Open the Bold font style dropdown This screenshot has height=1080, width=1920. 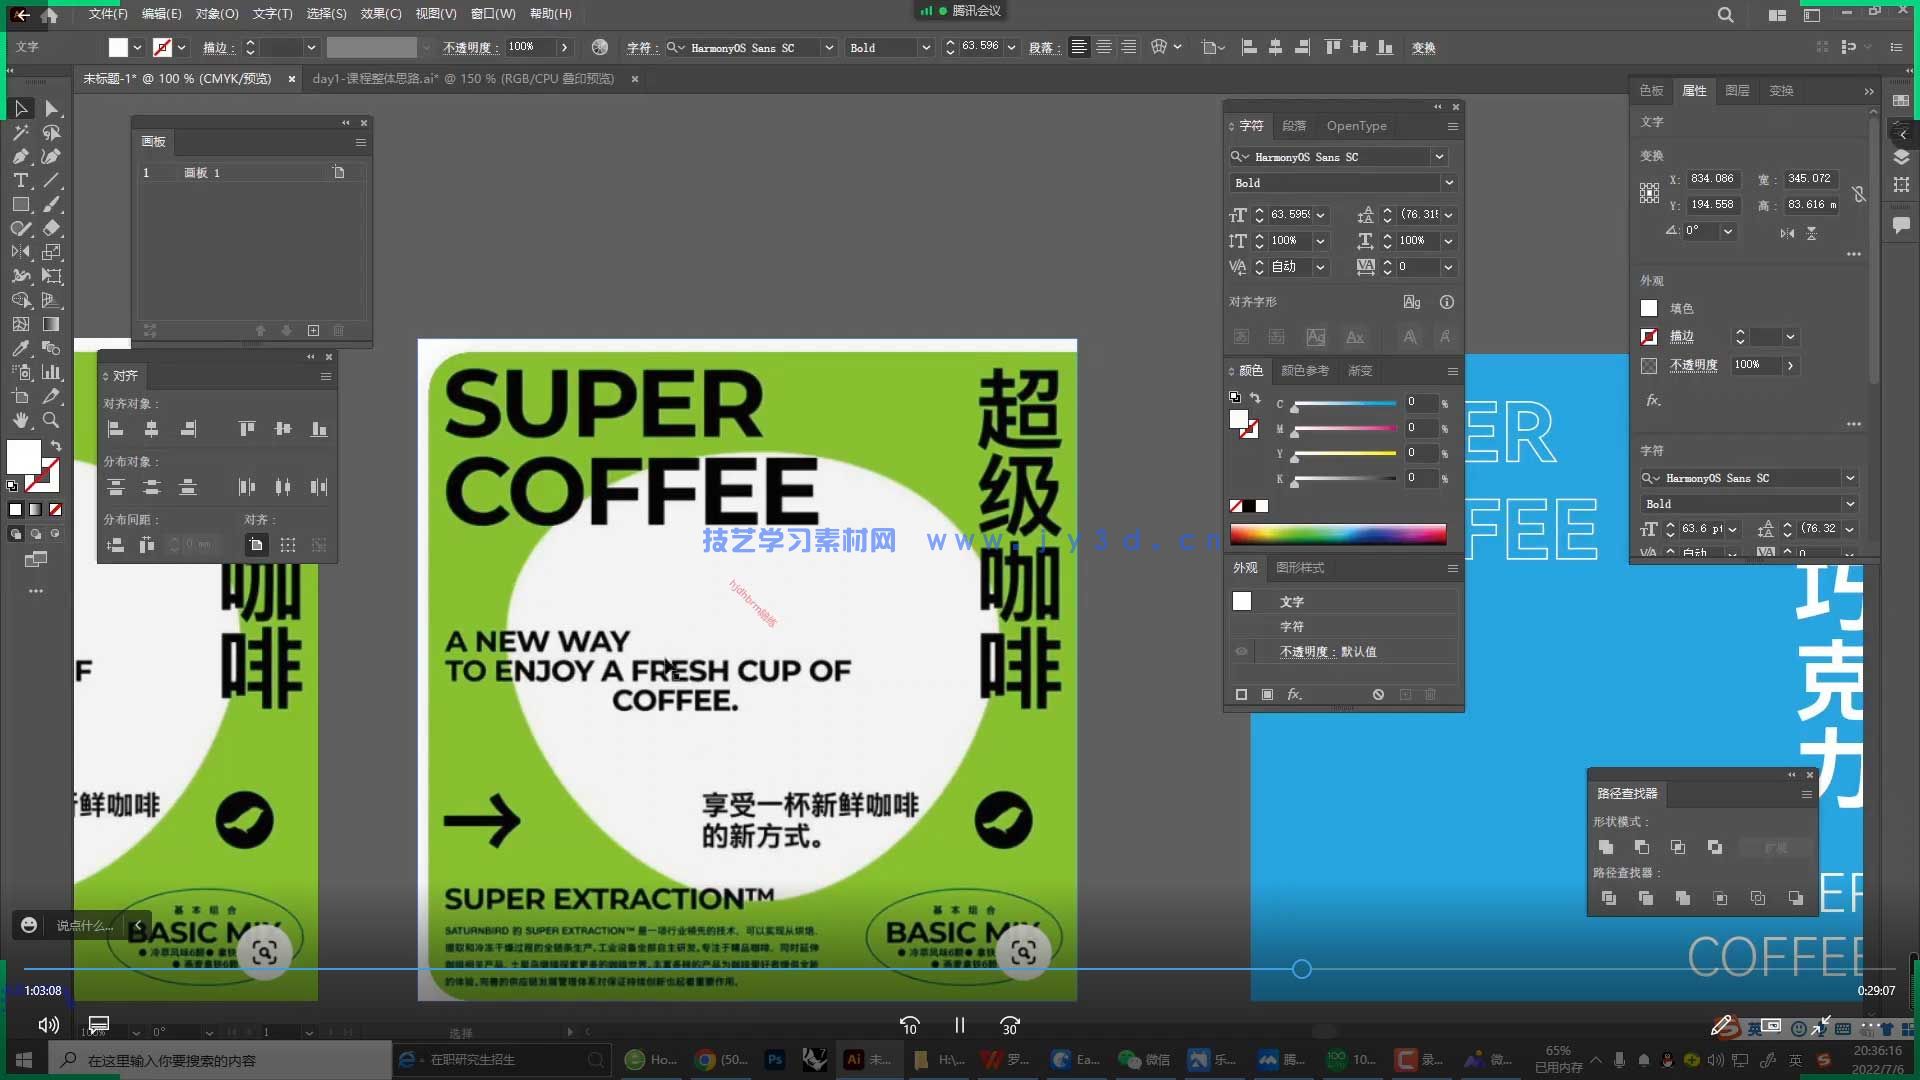1448,183
